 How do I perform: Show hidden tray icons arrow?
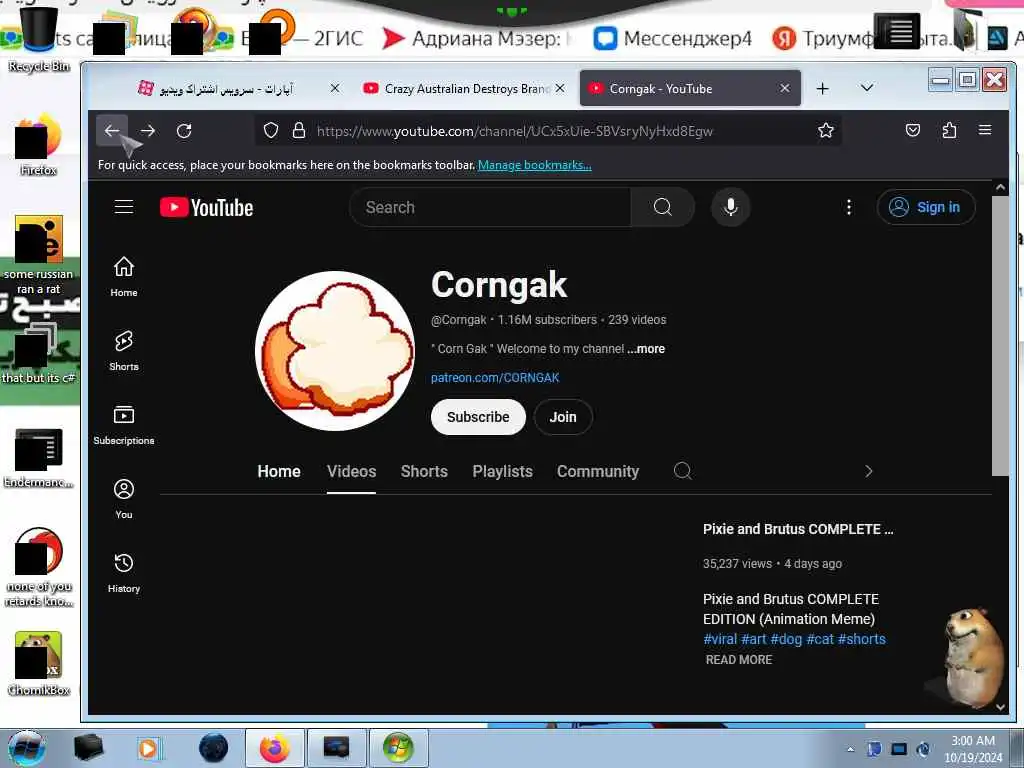[x=850, y=749]
